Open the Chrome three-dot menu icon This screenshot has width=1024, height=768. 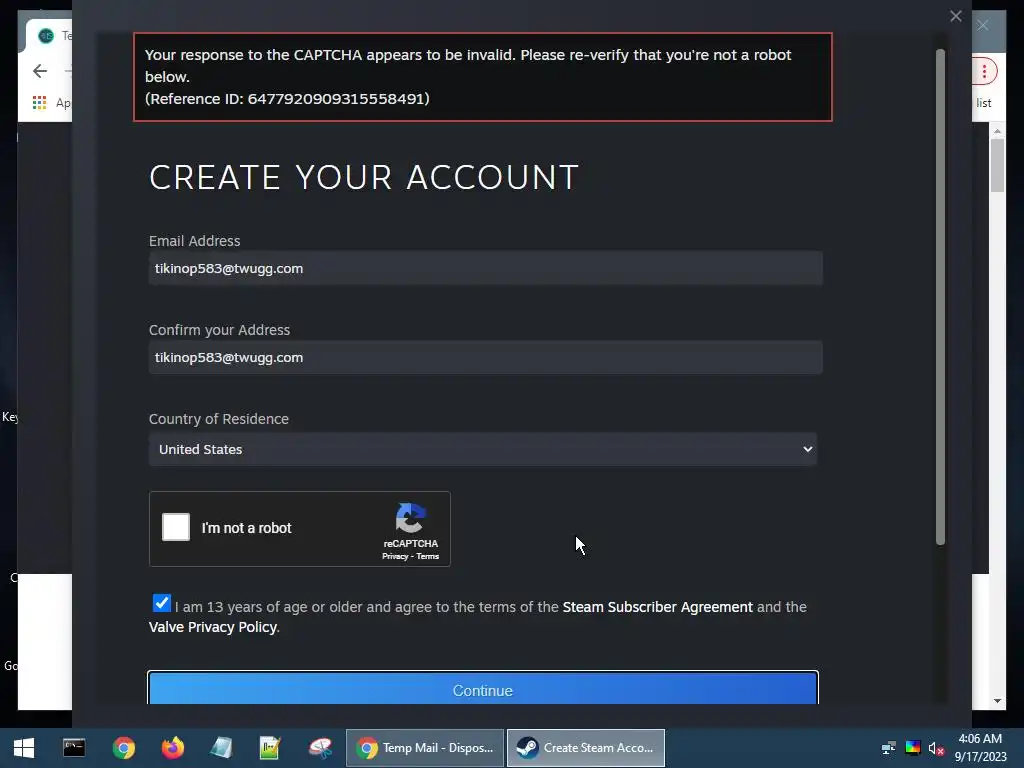(x=984, y=71)
